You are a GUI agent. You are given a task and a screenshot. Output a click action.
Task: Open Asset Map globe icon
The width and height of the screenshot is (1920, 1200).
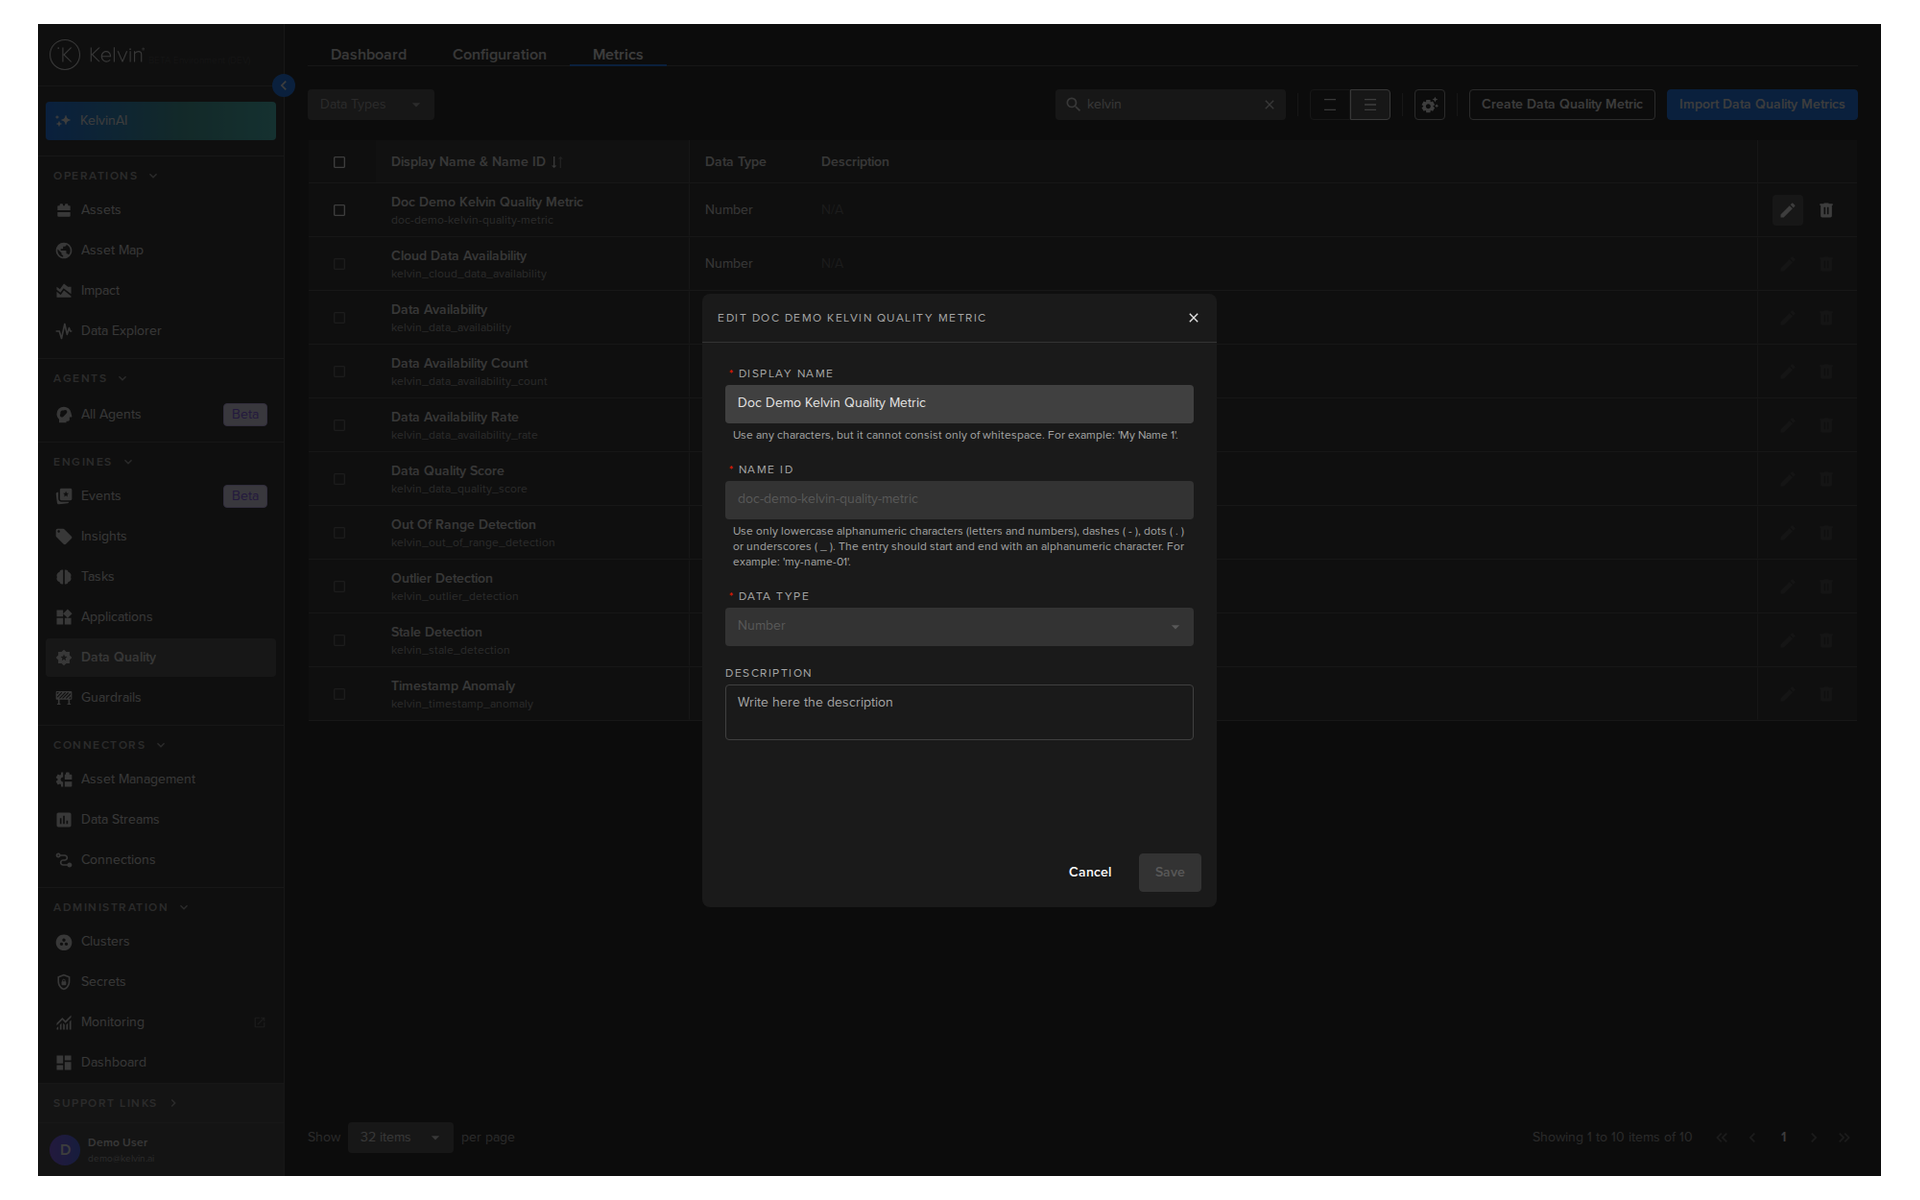click(x=64, y=250)
